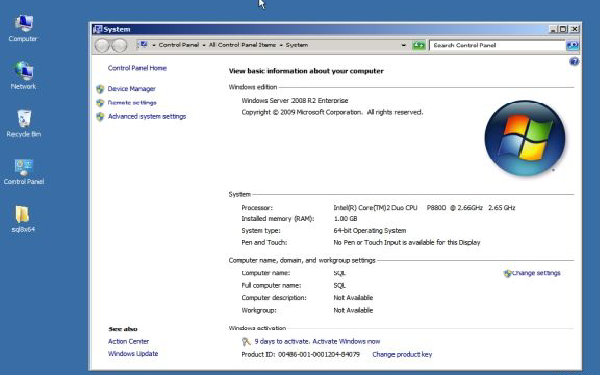Expand the arrow before All Control Panel Items

click(x=204, y=45)
